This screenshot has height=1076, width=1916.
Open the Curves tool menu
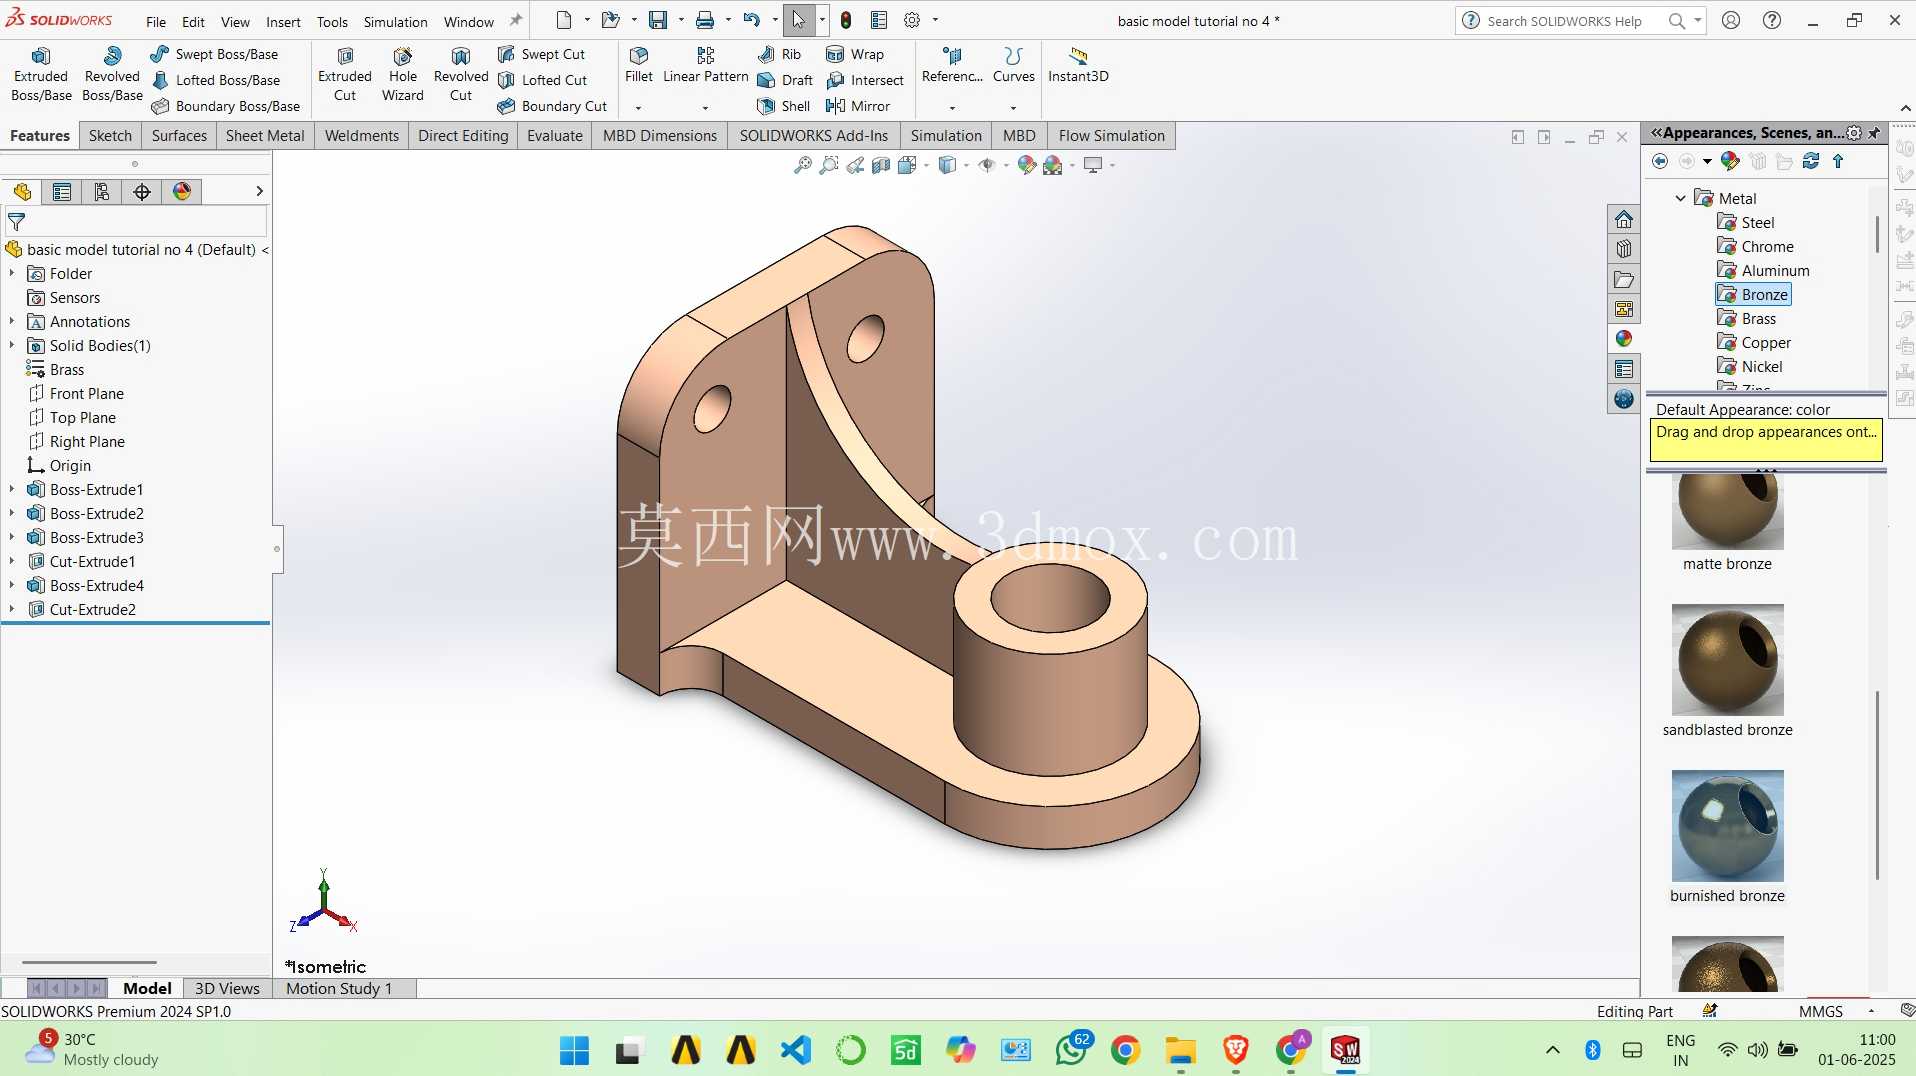pos(1014,65)
